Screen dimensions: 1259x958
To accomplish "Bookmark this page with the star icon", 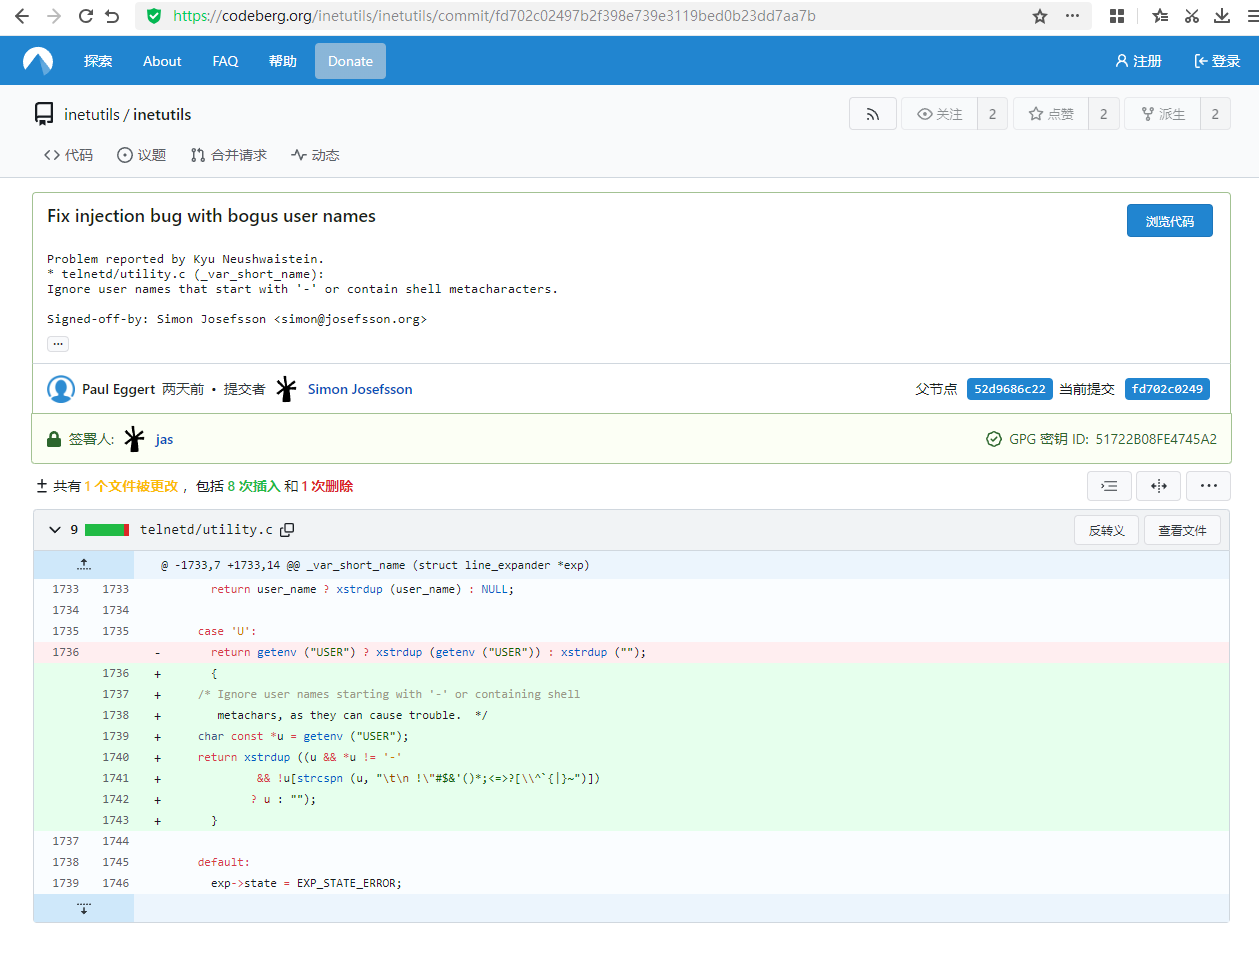I will [x=1040, y=16].
